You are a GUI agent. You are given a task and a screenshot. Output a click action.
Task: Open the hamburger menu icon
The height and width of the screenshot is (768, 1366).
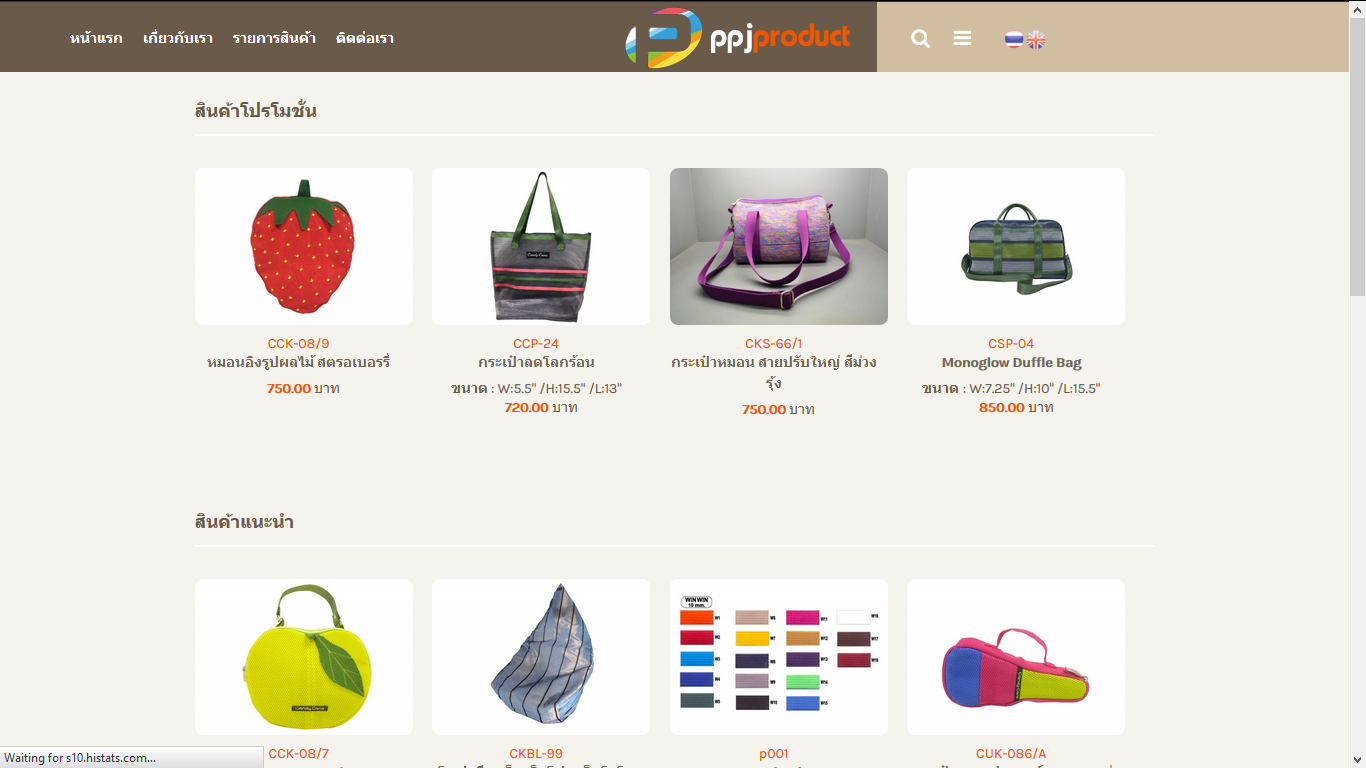point(962,38)
